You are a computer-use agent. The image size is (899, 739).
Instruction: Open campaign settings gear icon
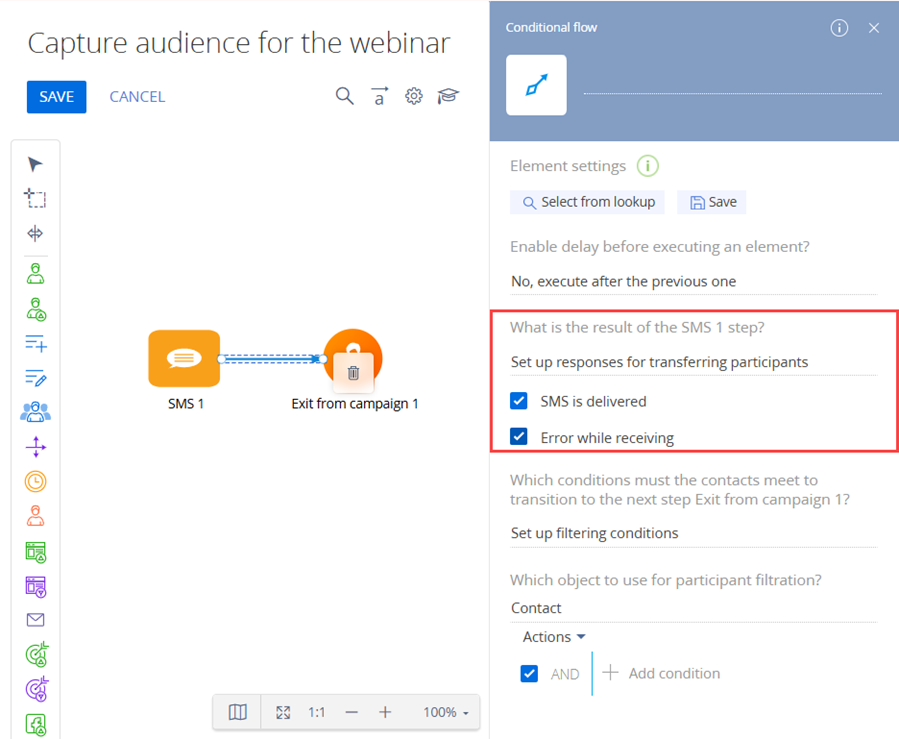tap(414, 96)
